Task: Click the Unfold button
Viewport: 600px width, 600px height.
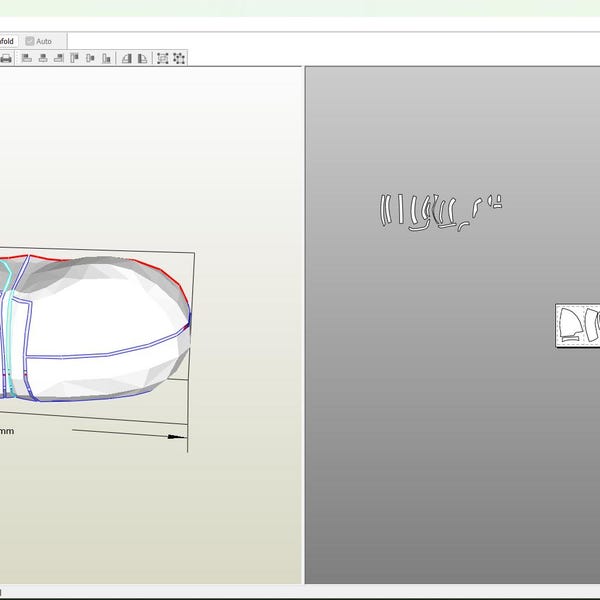Action: pos(7,41)
